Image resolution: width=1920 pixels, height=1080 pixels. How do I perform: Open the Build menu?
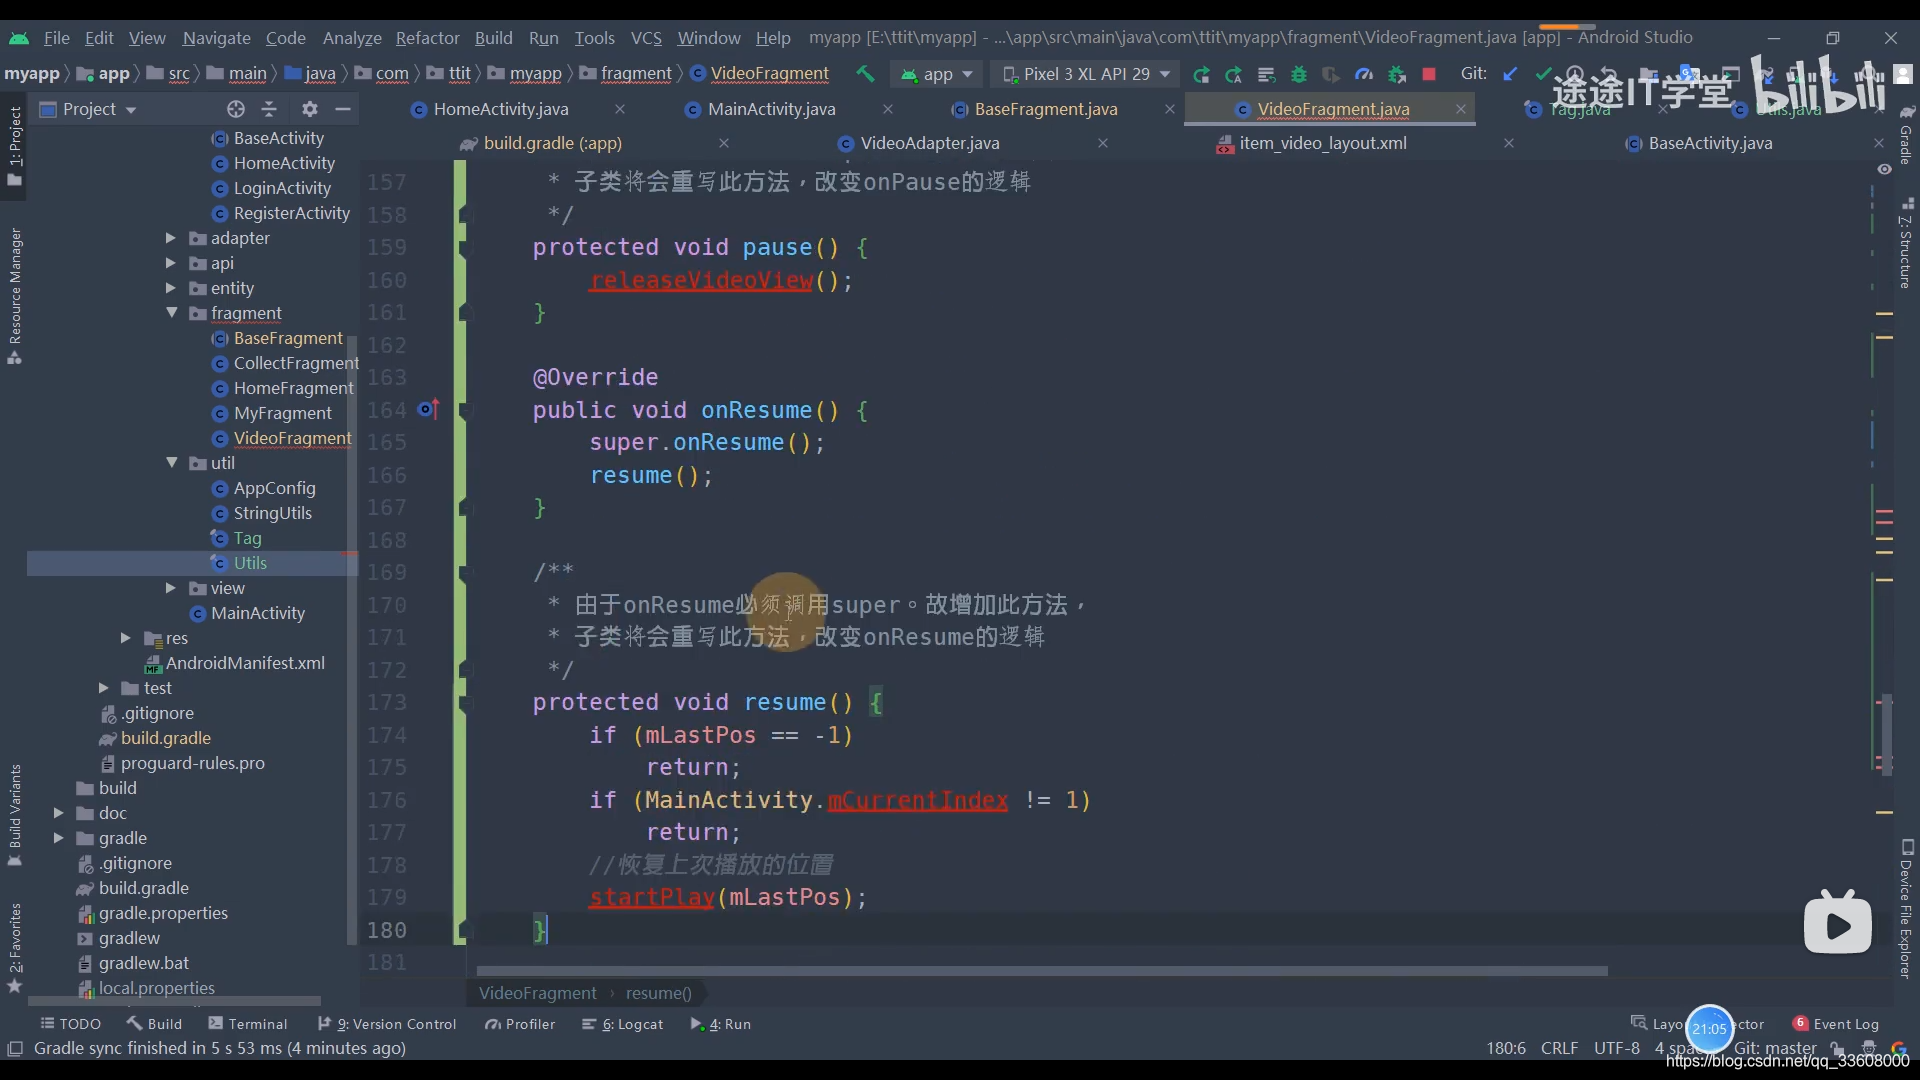tap(493, 38)
